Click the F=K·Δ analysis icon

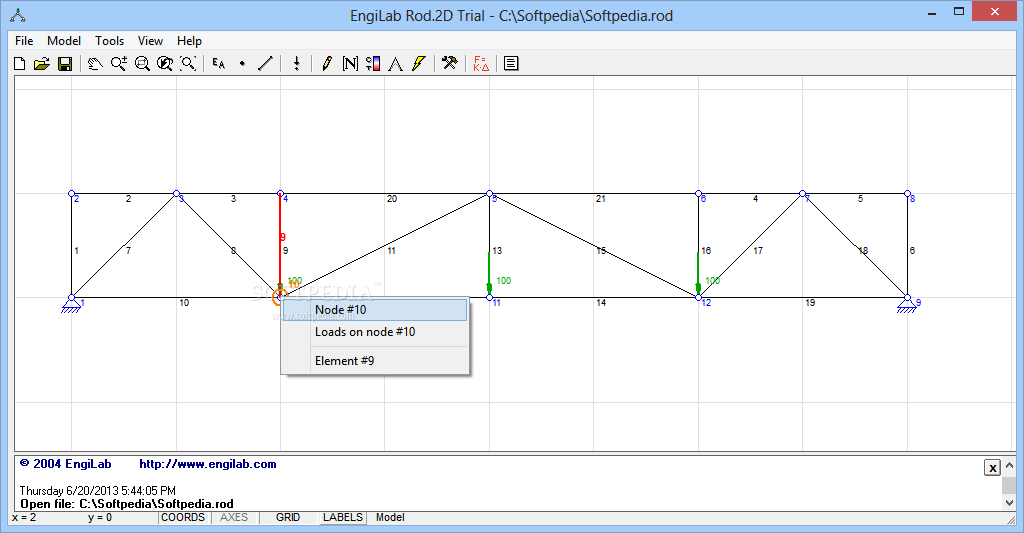481,63
